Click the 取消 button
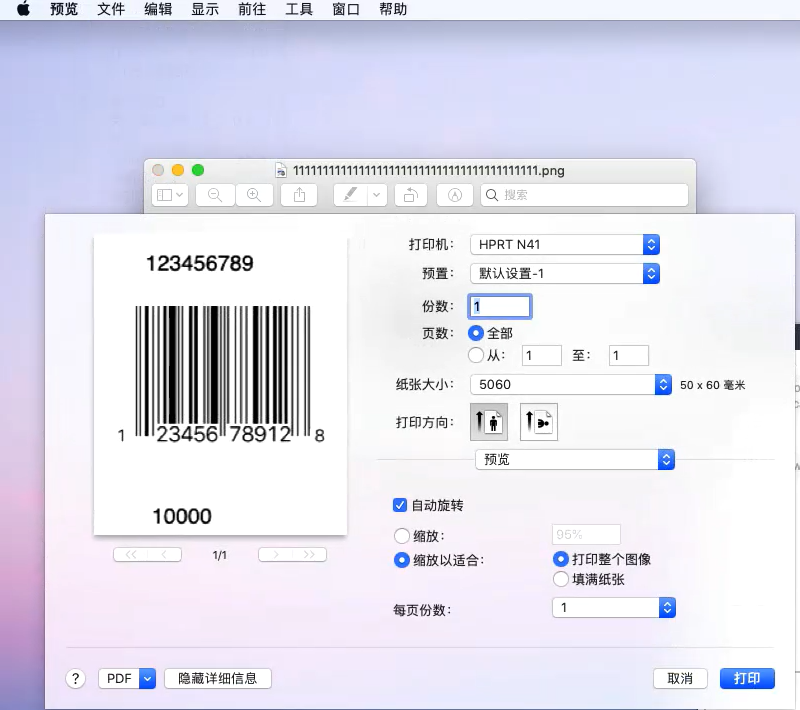 pos(680,678)
